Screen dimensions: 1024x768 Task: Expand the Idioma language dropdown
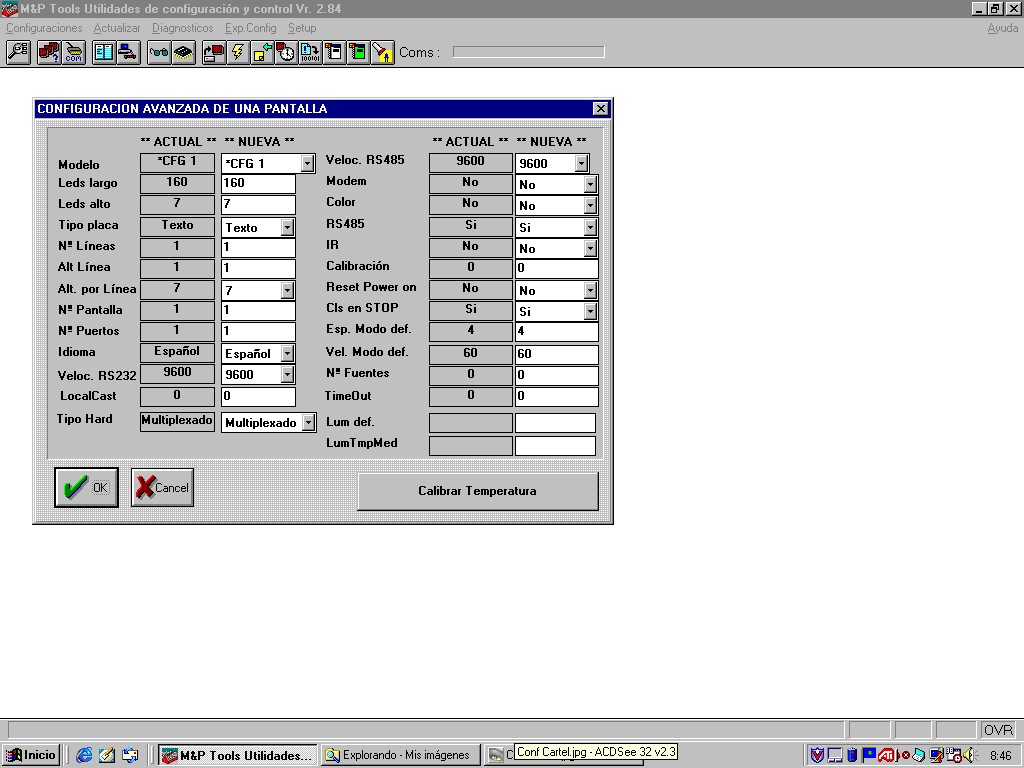click(x=288, y=354)
